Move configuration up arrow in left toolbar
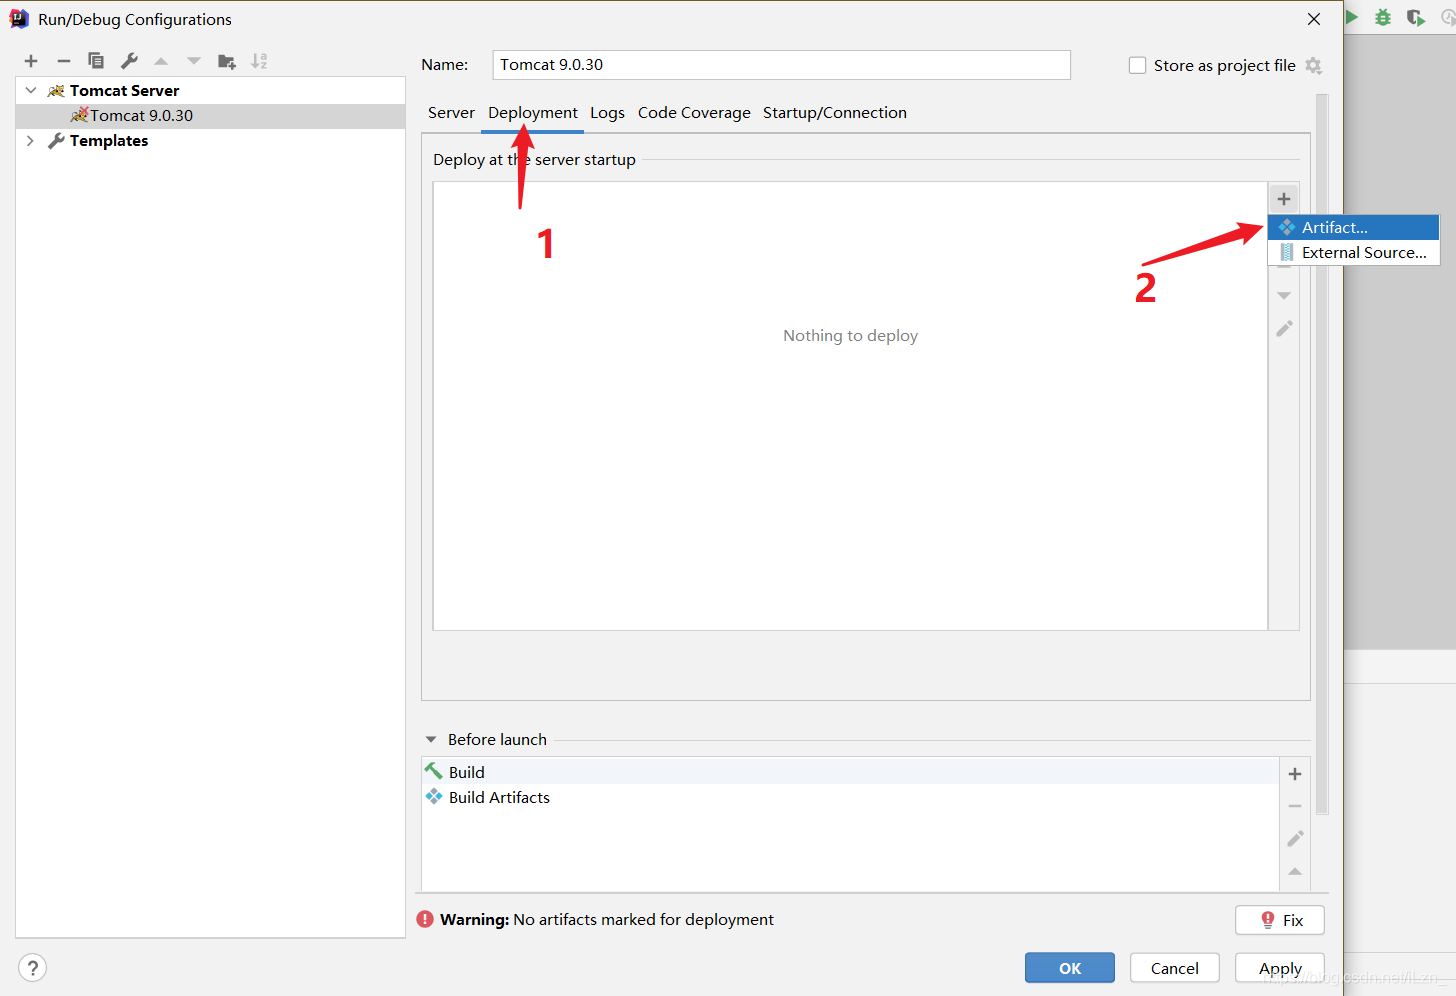 (x=161, y=61)
